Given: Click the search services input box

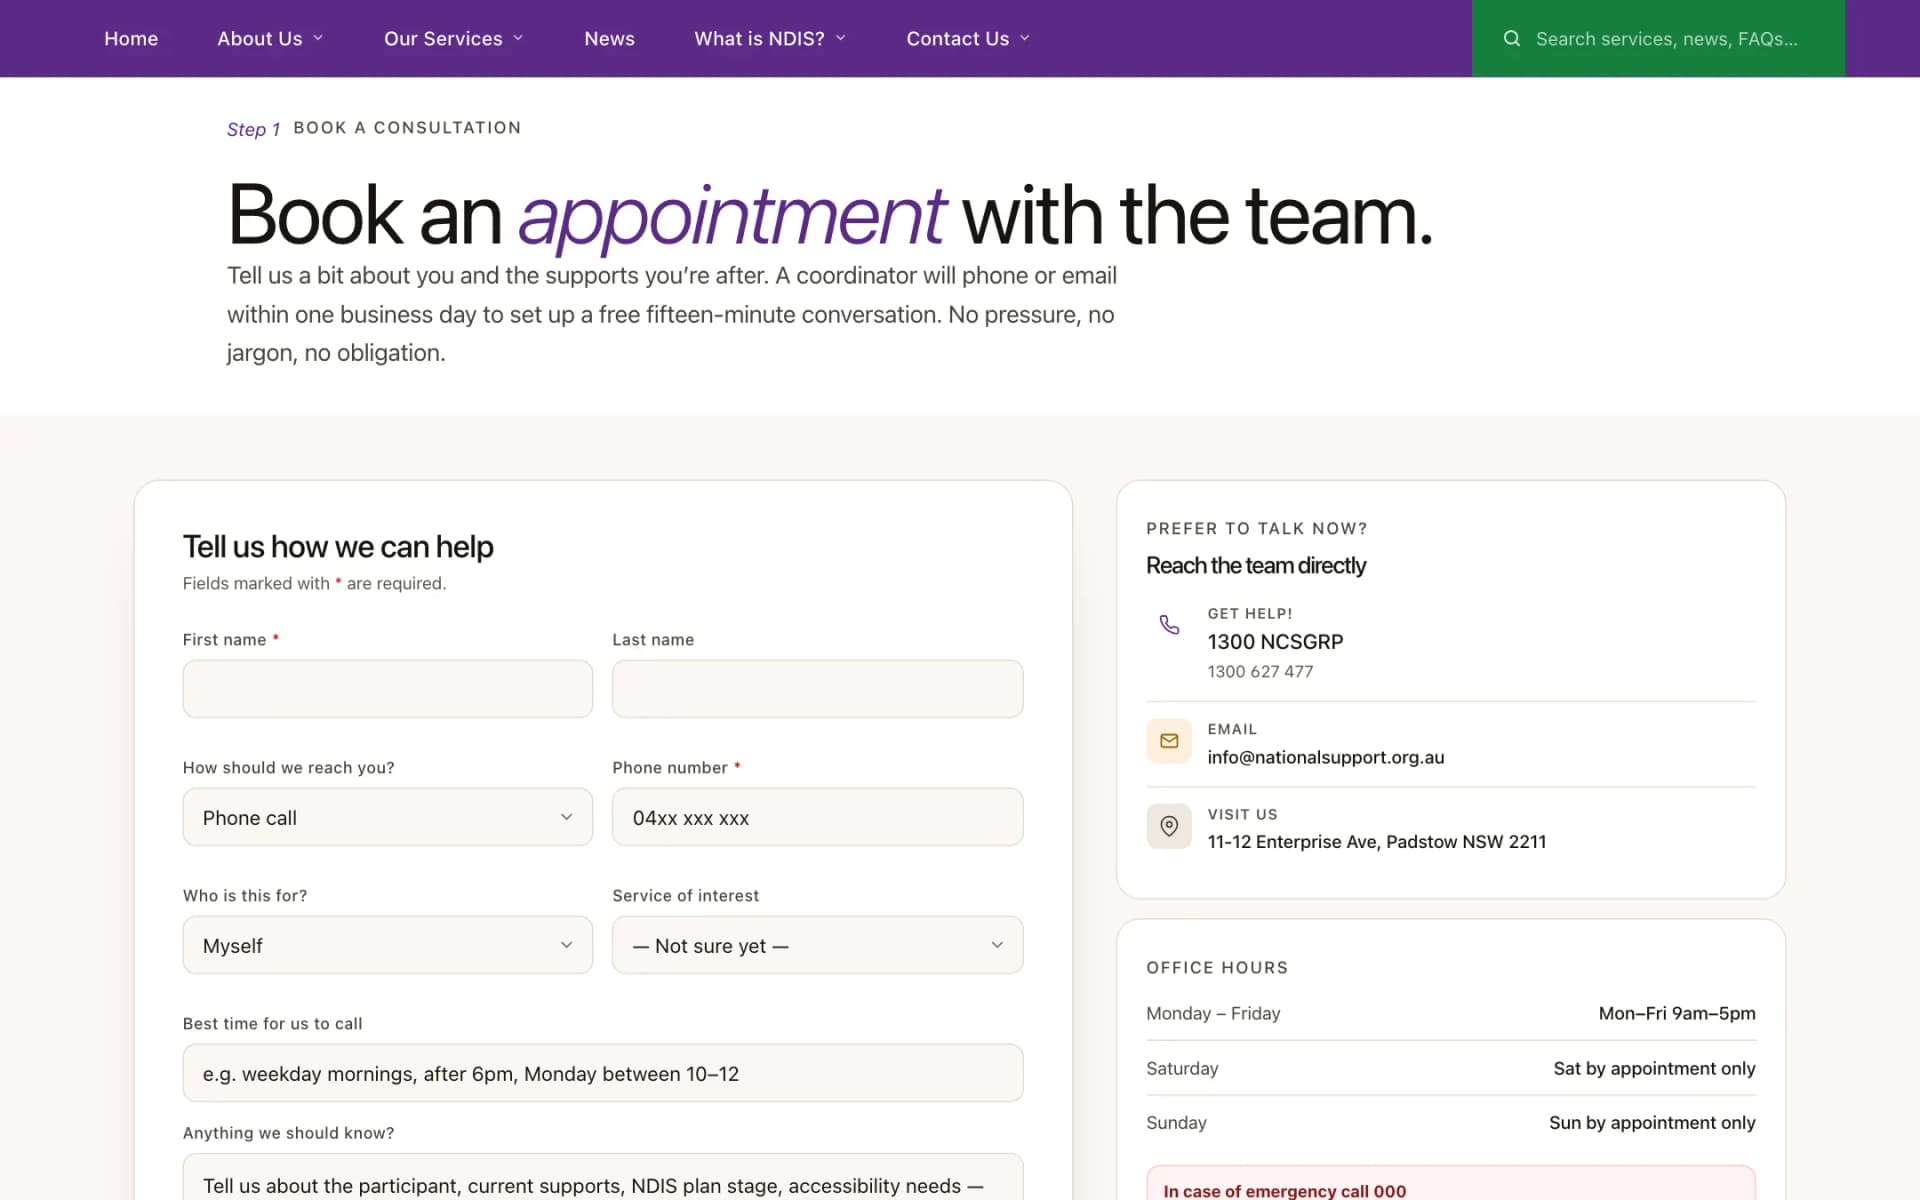Looking at the screenshot, I should (1658, 38).
